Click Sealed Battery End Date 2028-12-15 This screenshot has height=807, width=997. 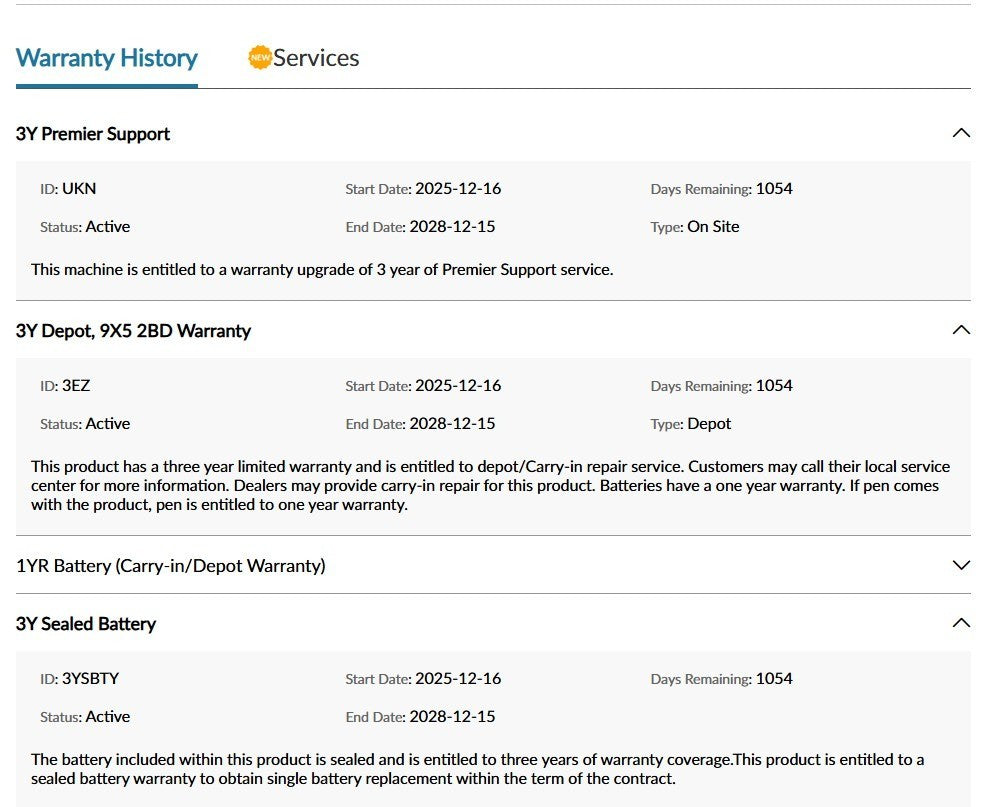point(452,717)
